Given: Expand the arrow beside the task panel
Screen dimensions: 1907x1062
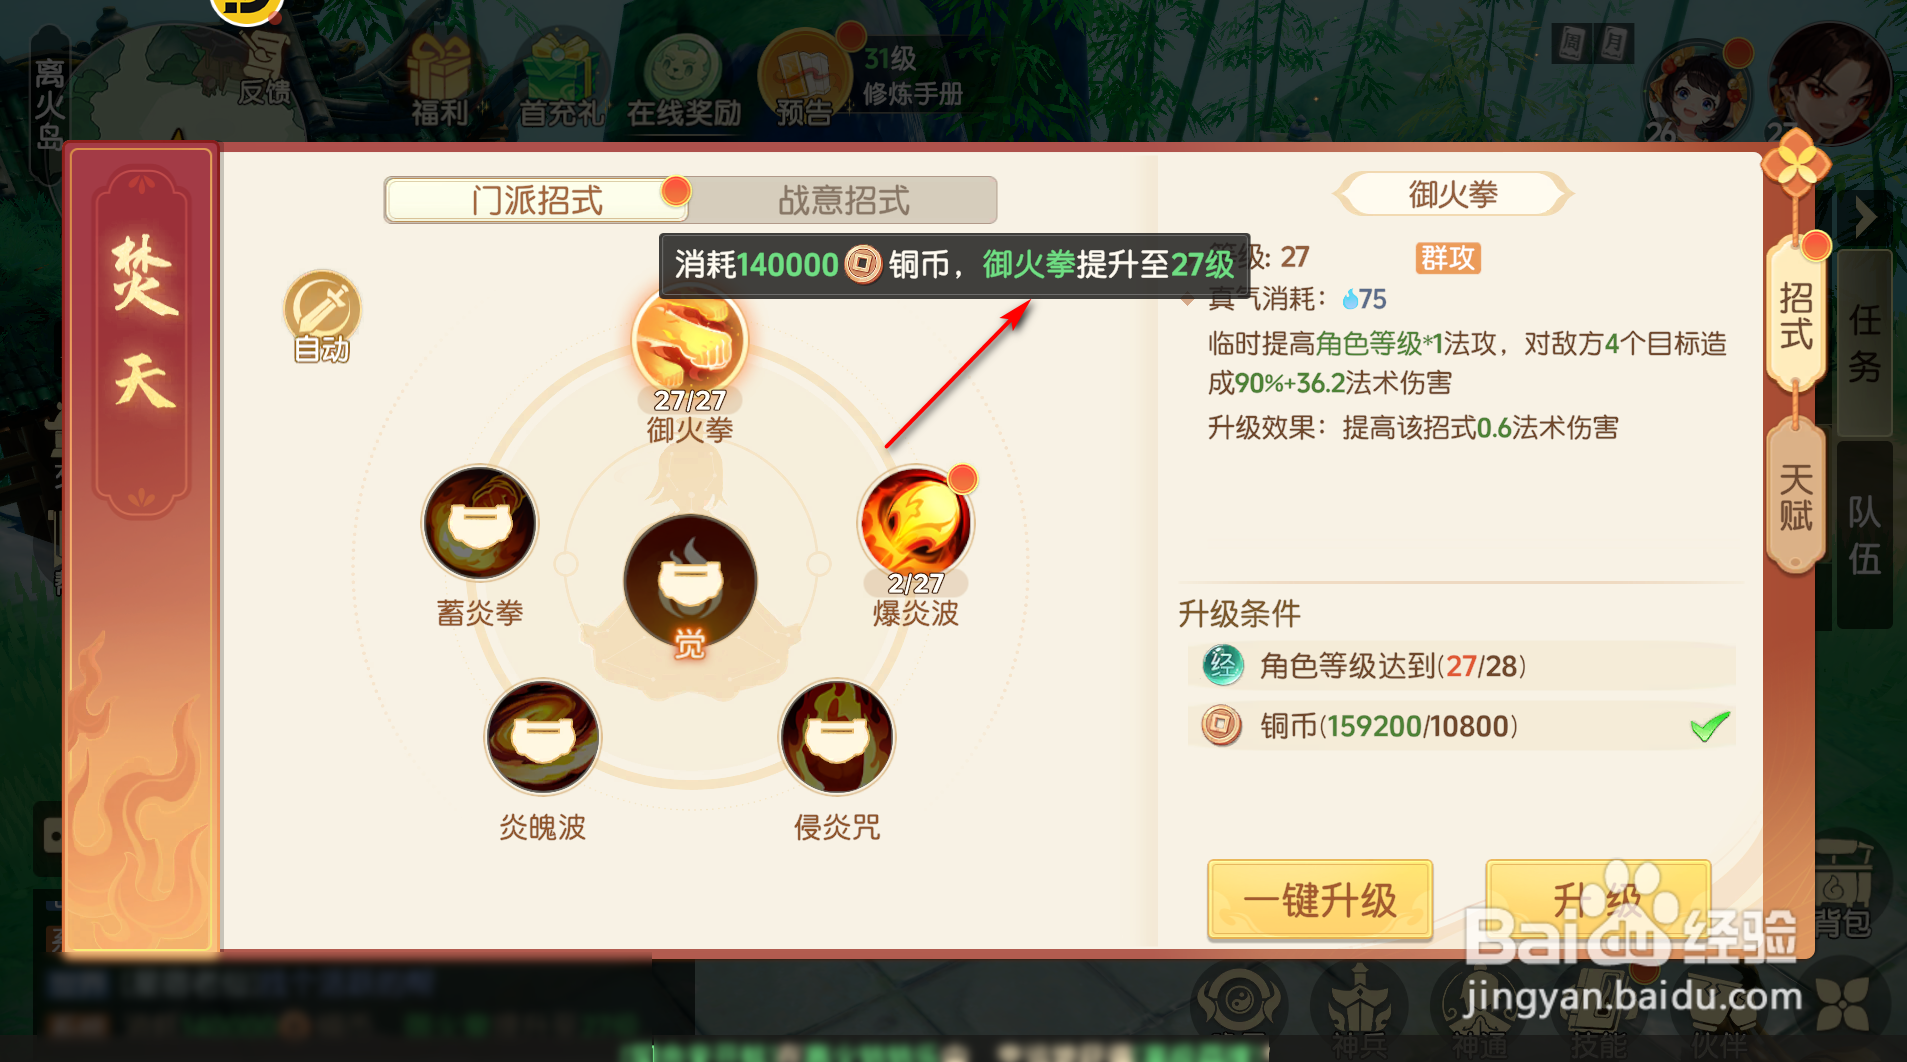Looking at the screenshot, I should click(1865, 217).
